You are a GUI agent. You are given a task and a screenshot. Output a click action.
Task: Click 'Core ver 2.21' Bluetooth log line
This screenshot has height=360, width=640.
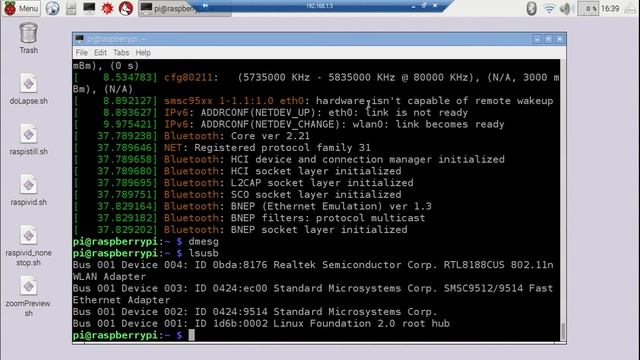tap(270, 136)
